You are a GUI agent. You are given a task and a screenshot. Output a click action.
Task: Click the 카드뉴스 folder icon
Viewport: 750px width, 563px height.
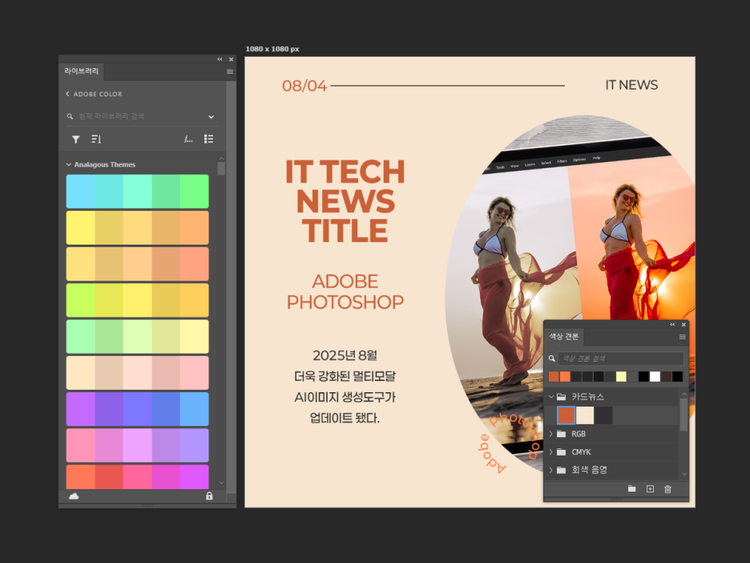coord(562,397)
